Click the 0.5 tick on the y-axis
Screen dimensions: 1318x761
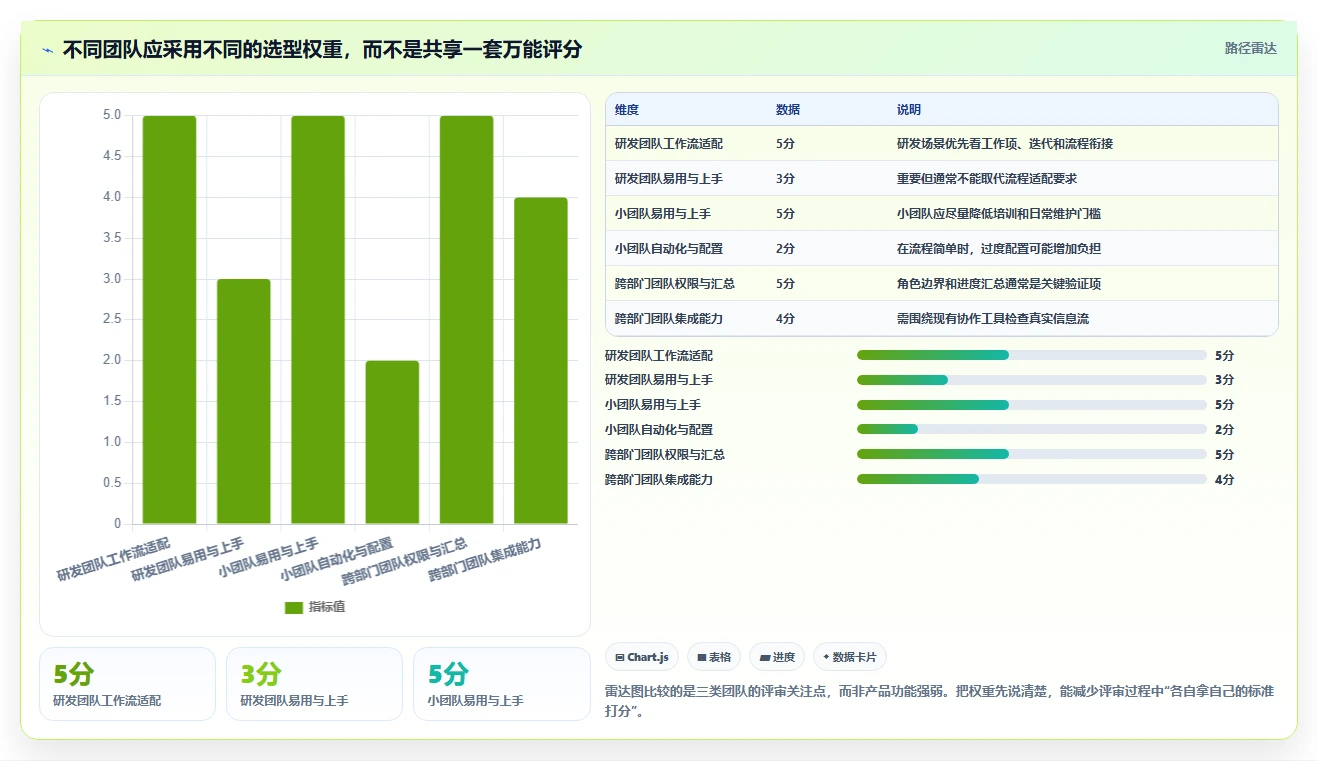coord(111,483)
